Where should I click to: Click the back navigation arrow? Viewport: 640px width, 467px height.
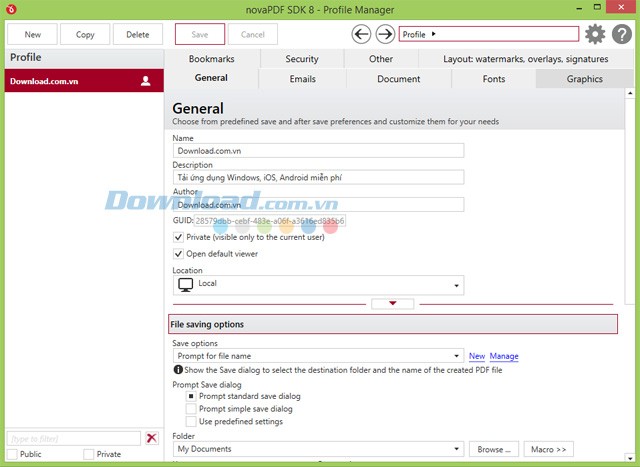pyautogui.click(x=362, y=34)
